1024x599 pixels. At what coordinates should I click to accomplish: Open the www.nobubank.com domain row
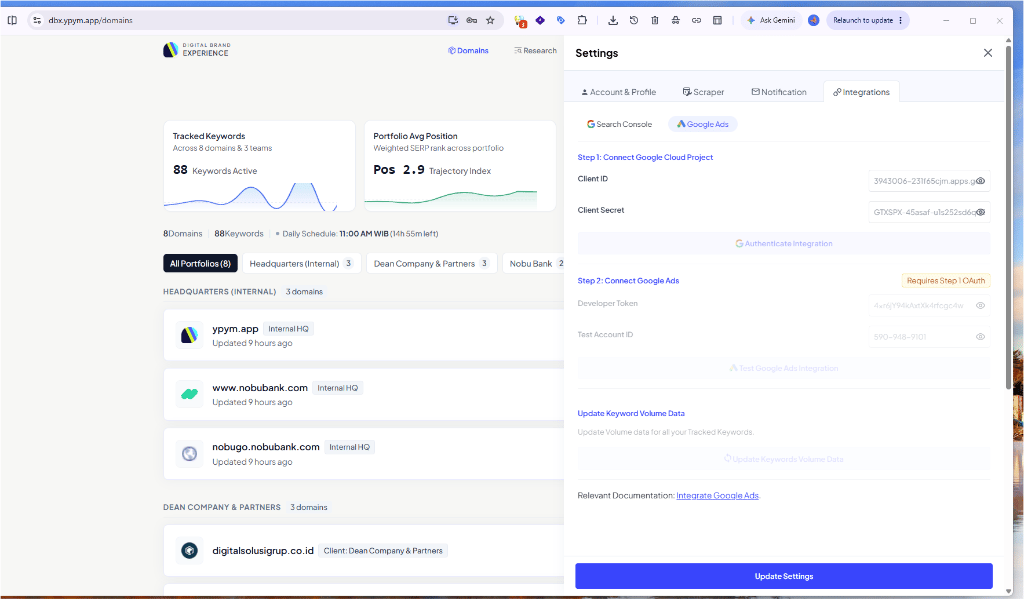(x=364, y=394)
